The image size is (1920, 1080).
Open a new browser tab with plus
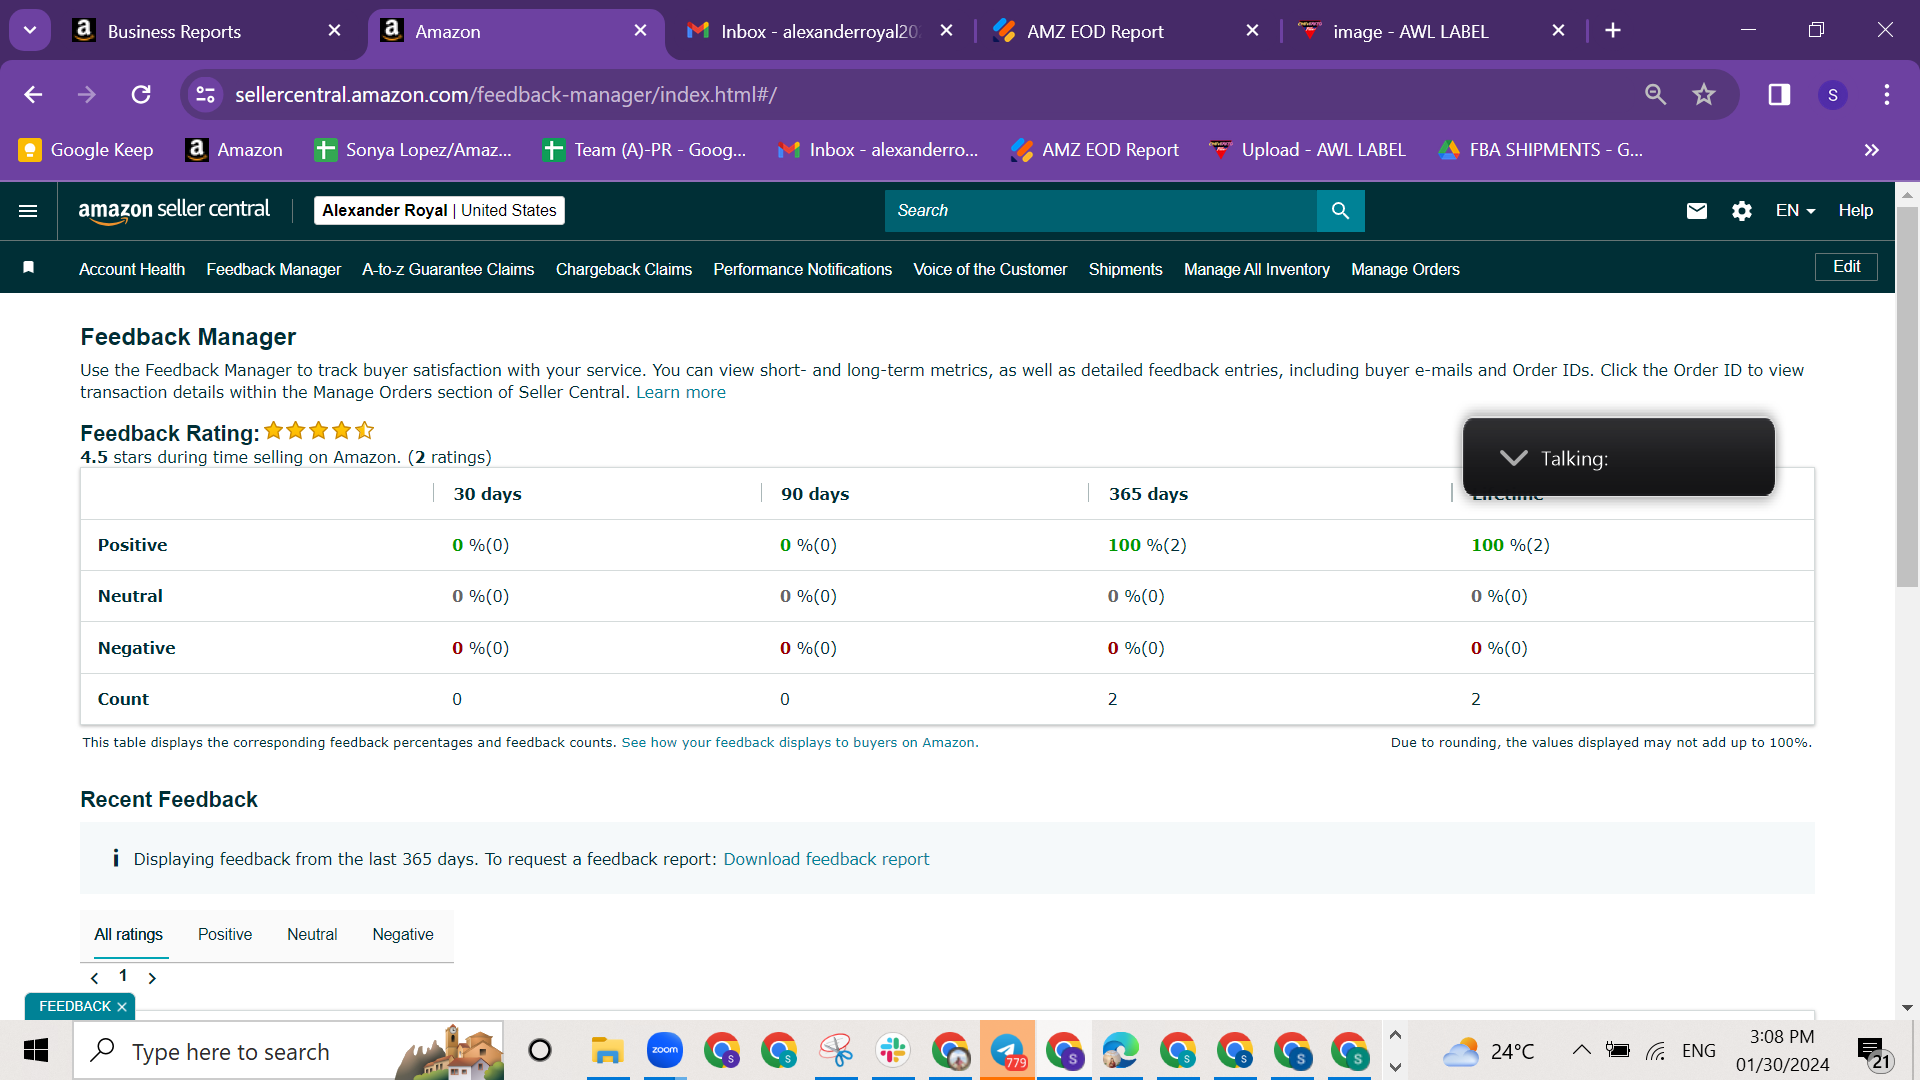[1613, 30]
